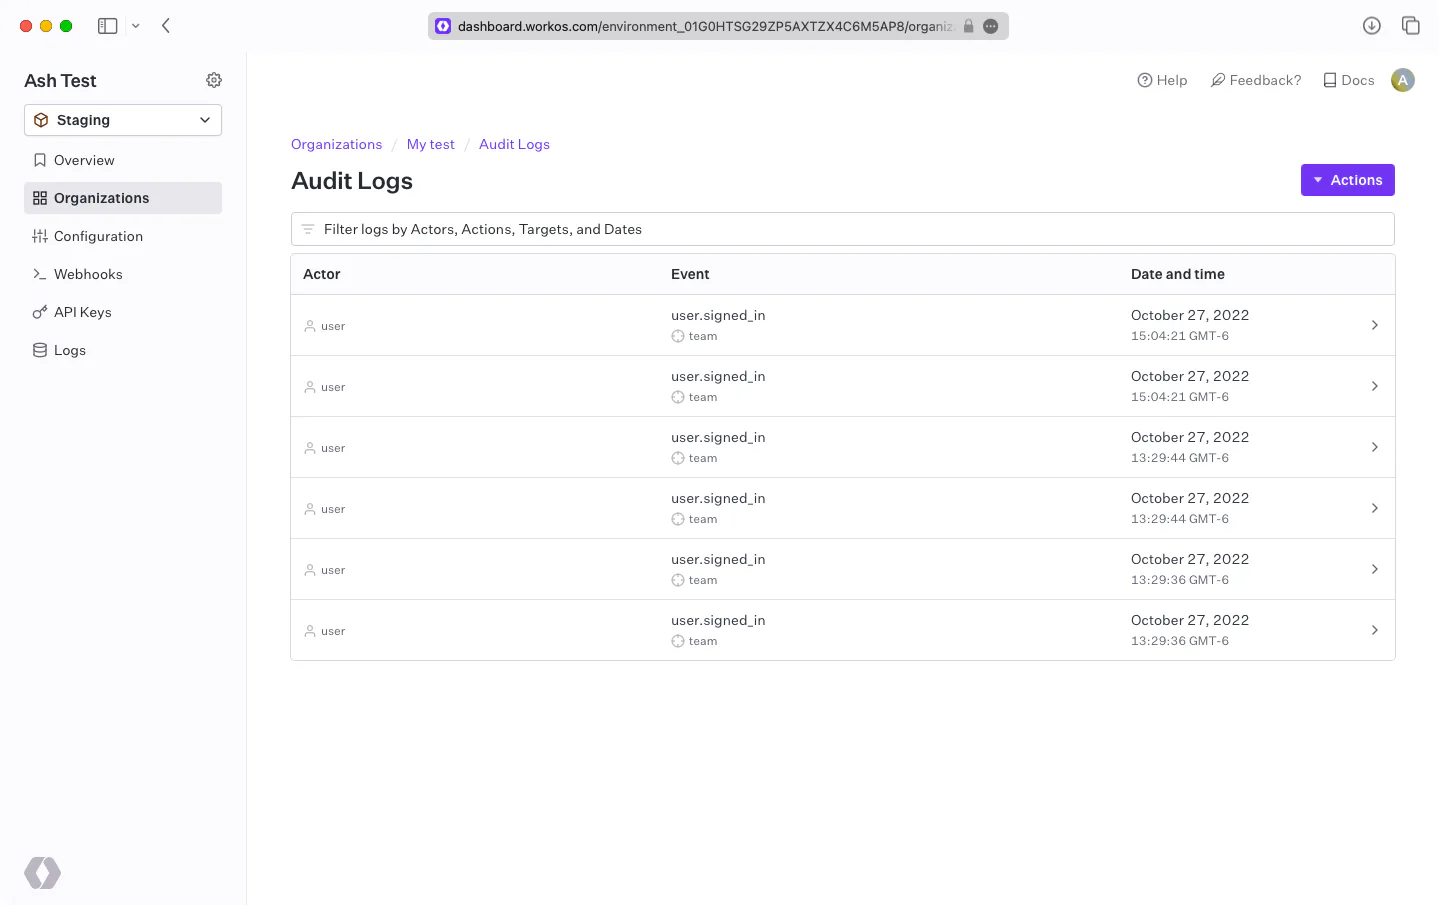Click the account avatar in the top right
1439x905 pixels.
coord(1402,80)
